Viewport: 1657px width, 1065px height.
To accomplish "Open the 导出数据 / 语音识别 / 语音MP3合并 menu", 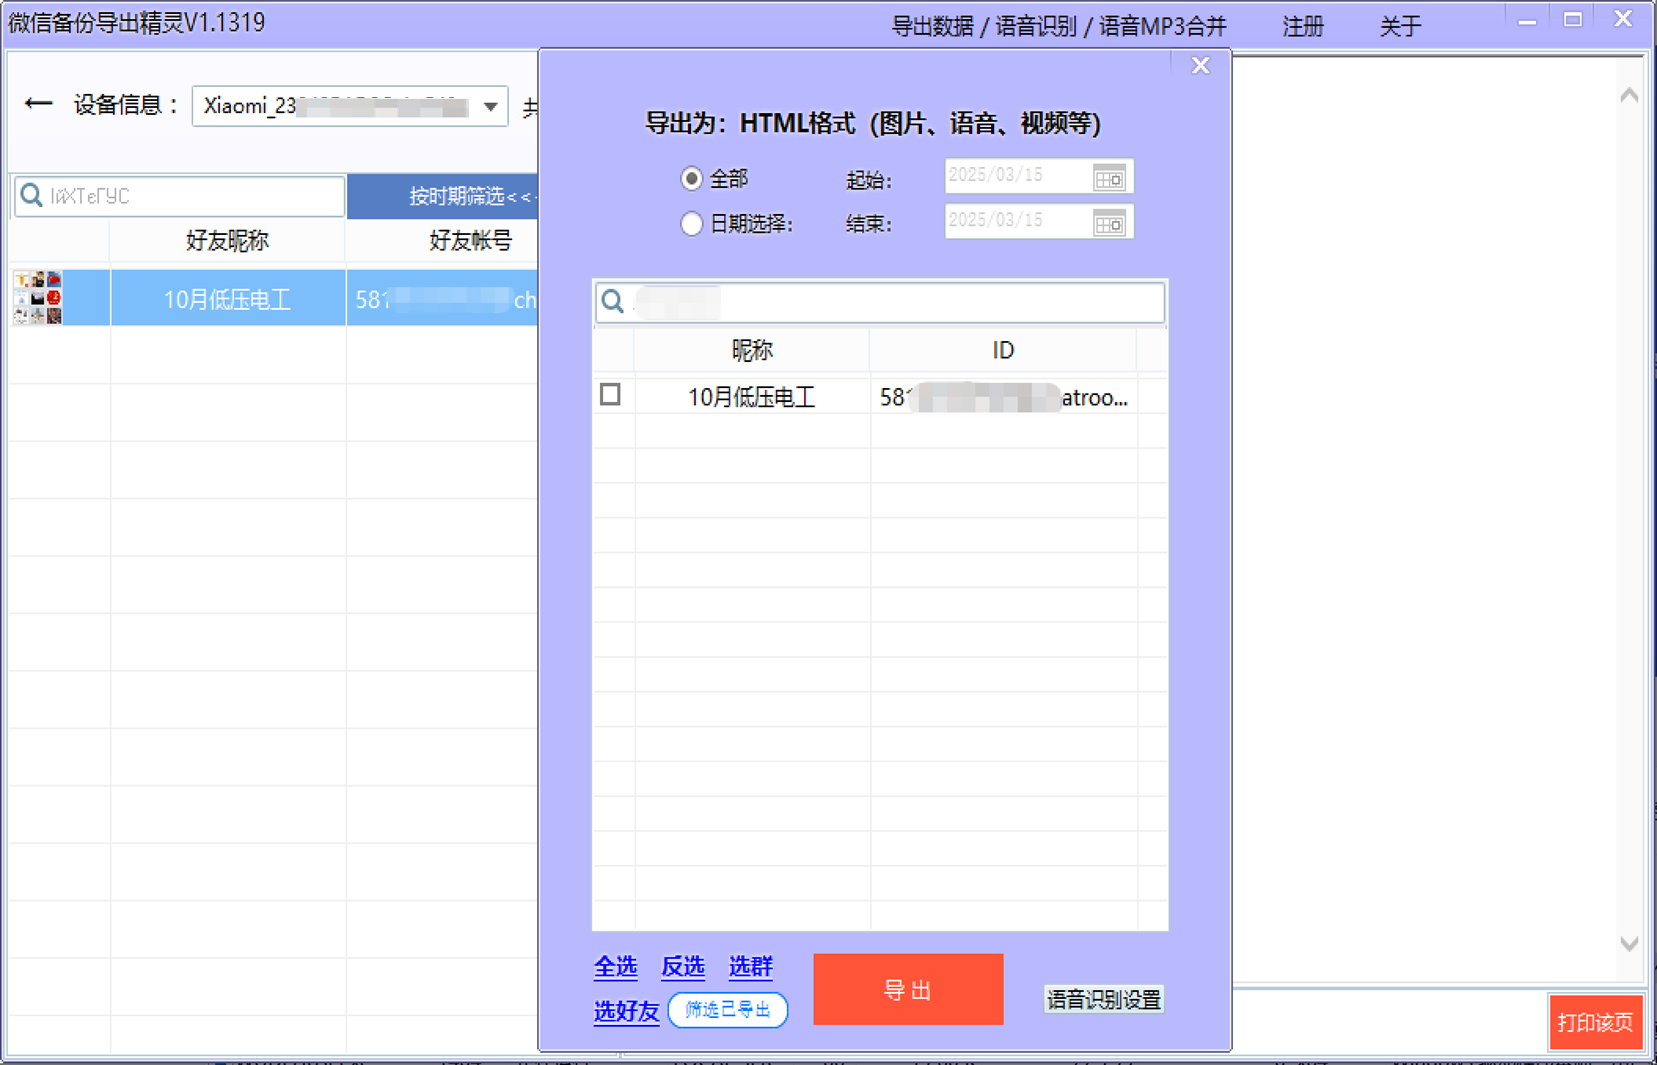I will click(x=1059, y=26).
